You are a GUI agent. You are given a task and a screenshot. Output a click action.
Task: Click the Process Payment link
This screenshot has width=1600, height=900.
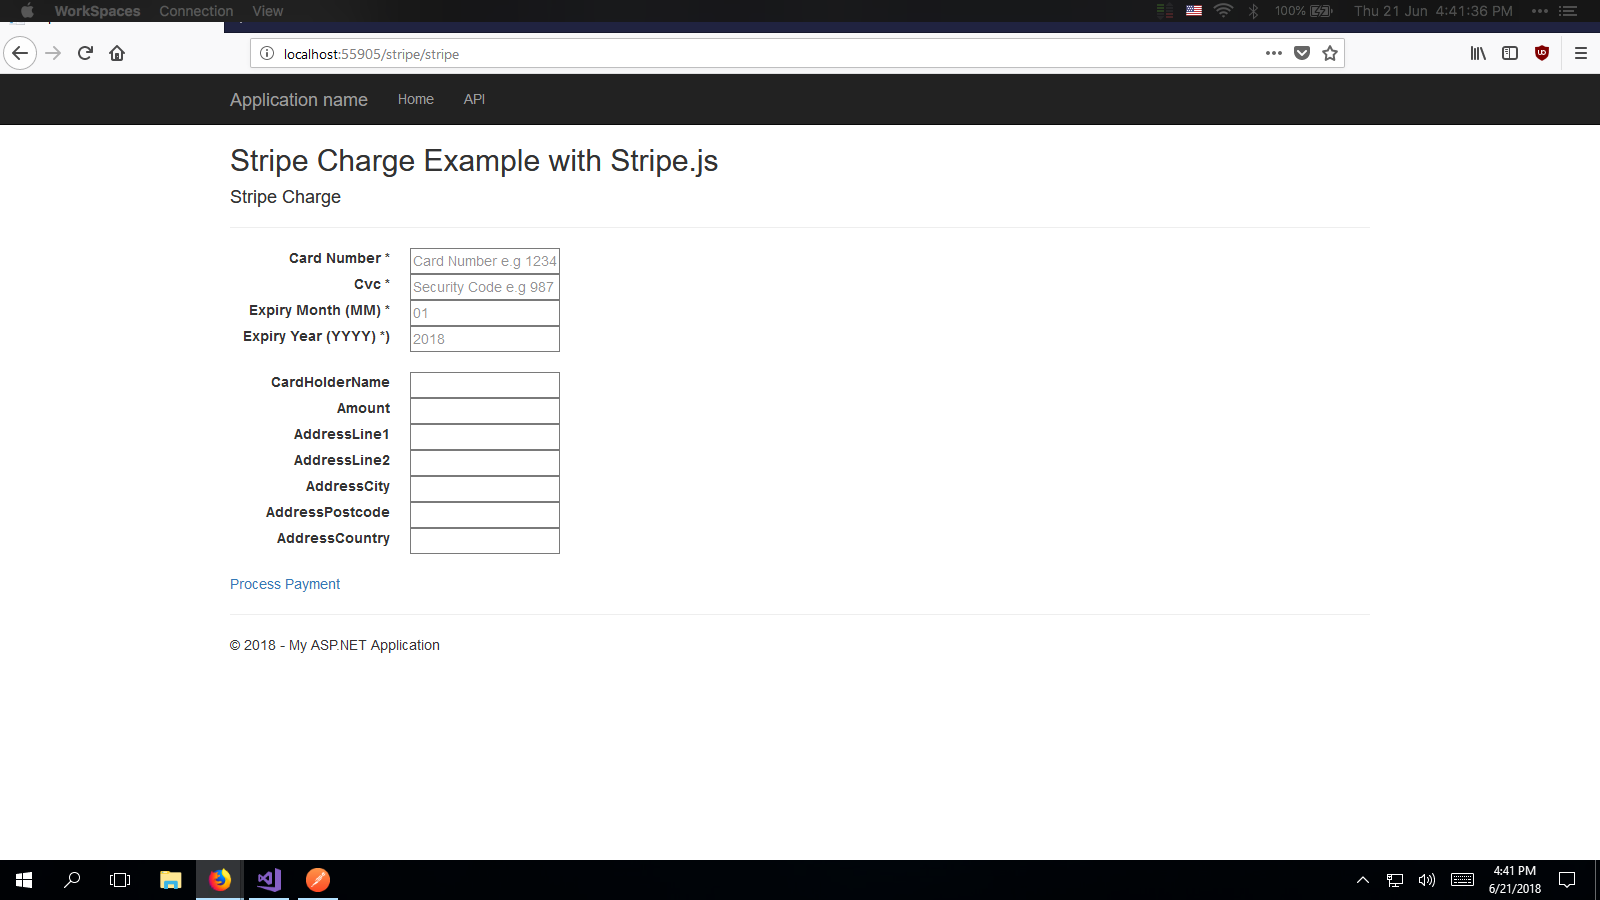tap(285, 583)
